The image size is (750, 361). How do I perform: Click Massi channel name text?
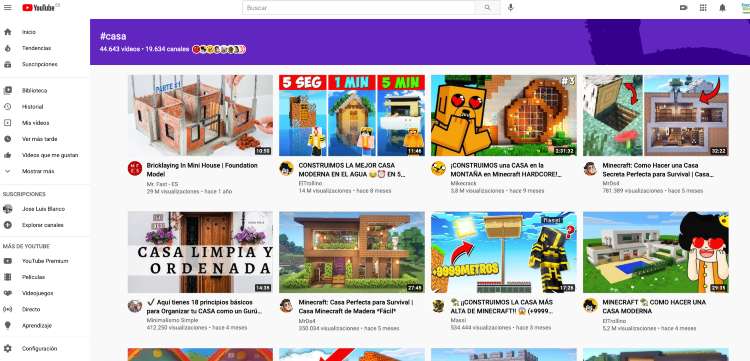coord(458,320)
